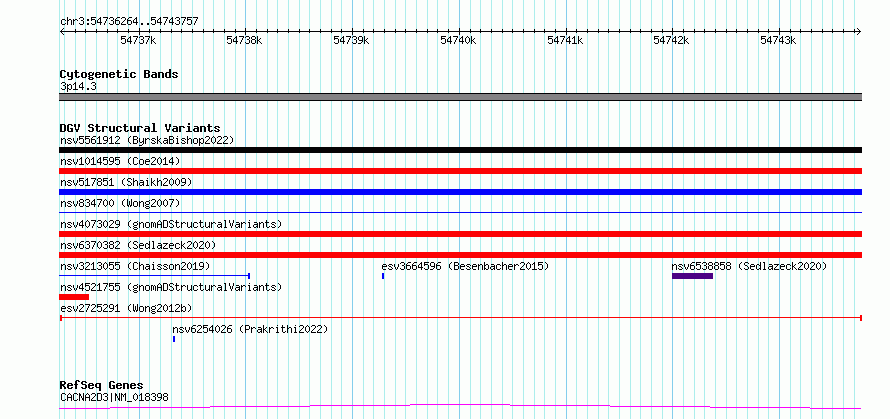Open nsv6538858 (Sedlazeck2020) label

pyautogui.click(x=749, y=266)
